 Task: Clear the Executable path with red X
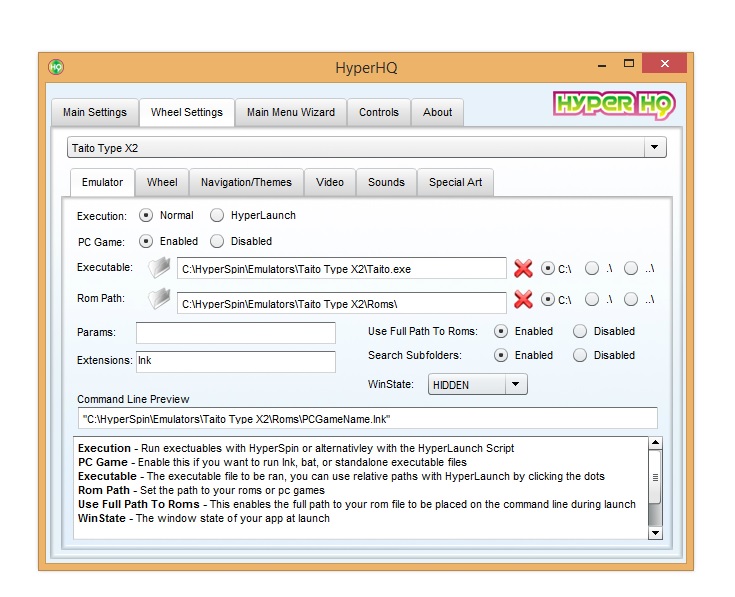[x=523, y=269]
